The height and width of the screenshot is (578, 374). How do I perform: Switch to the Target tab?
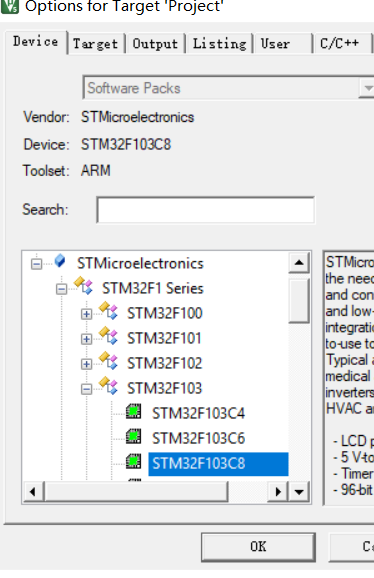pyautogui.click(x=95, y=44)
